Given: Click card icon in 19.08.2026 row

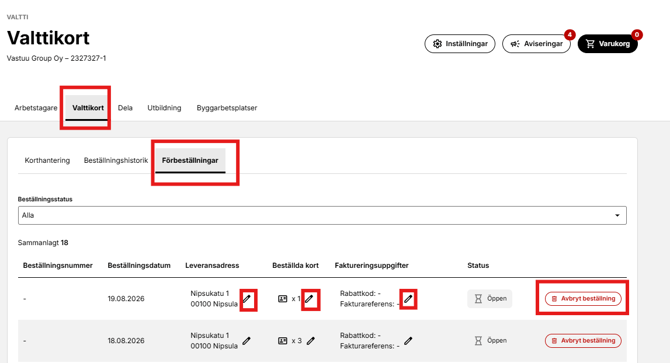Looking at the screenshot, I should [282, 299].
